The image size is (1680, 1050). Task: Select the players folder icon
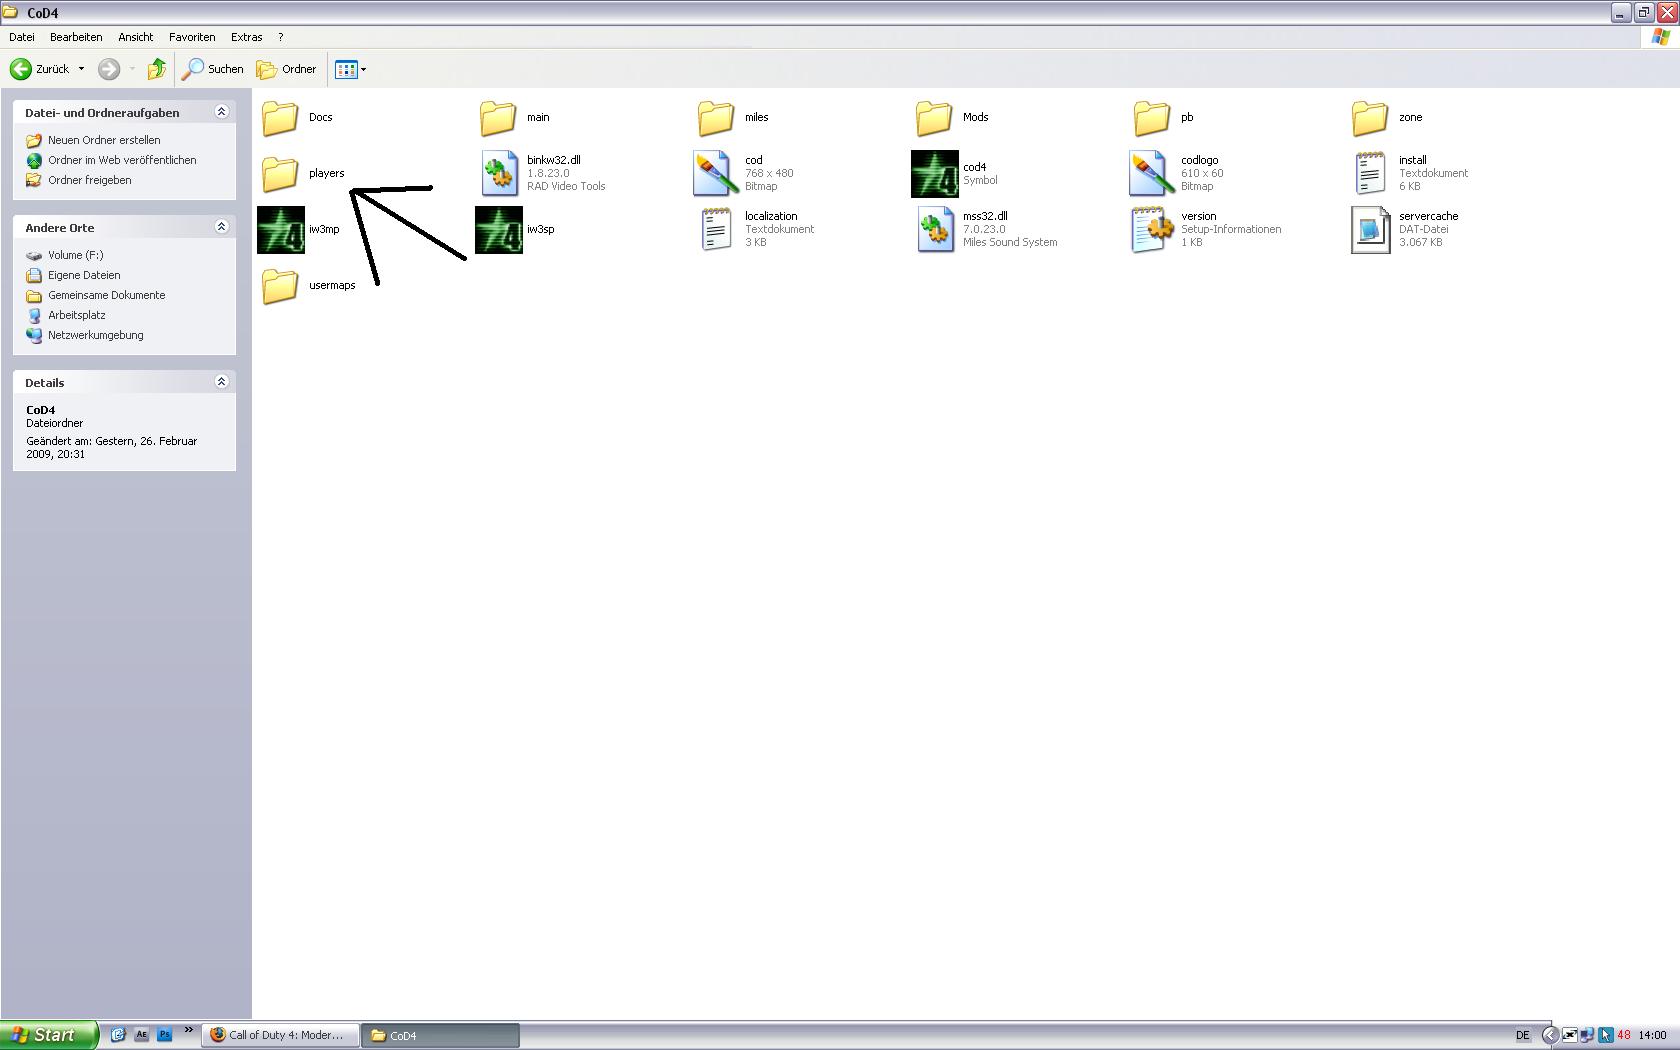[x=280, y=174]
